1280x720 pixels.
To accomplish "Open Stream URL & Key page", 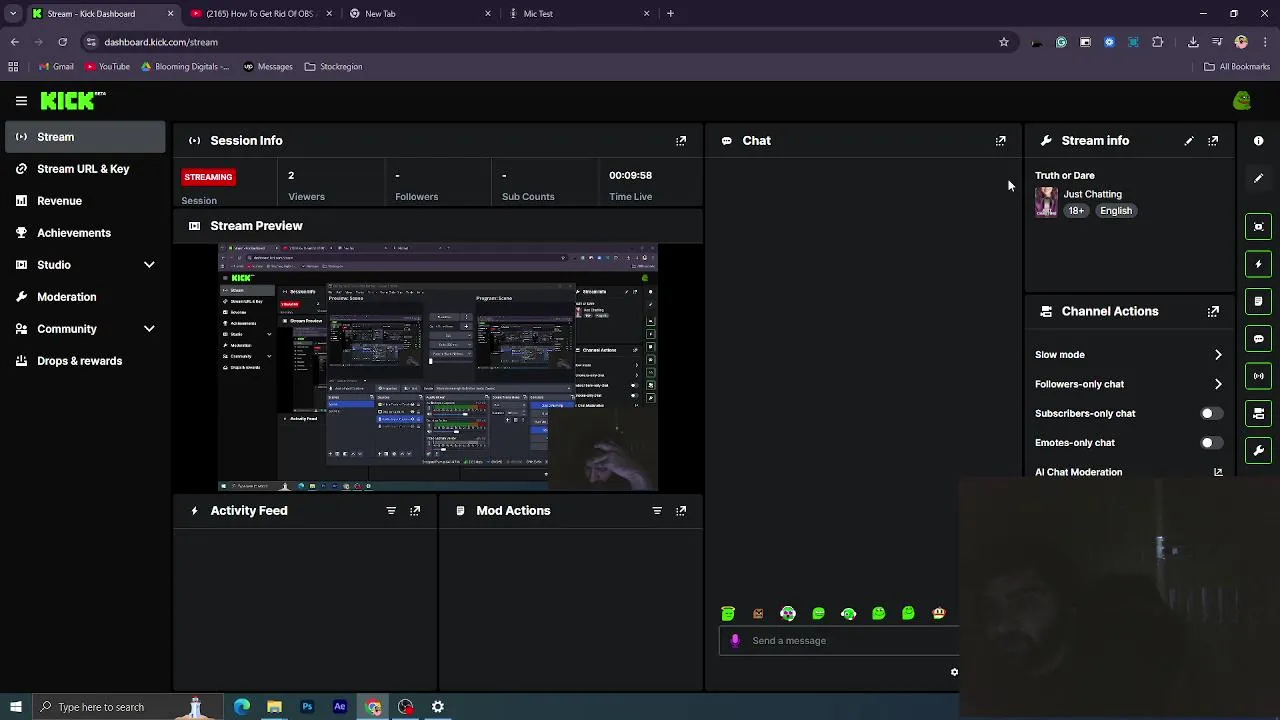I will pyautogui.click(x=85, y=169).
